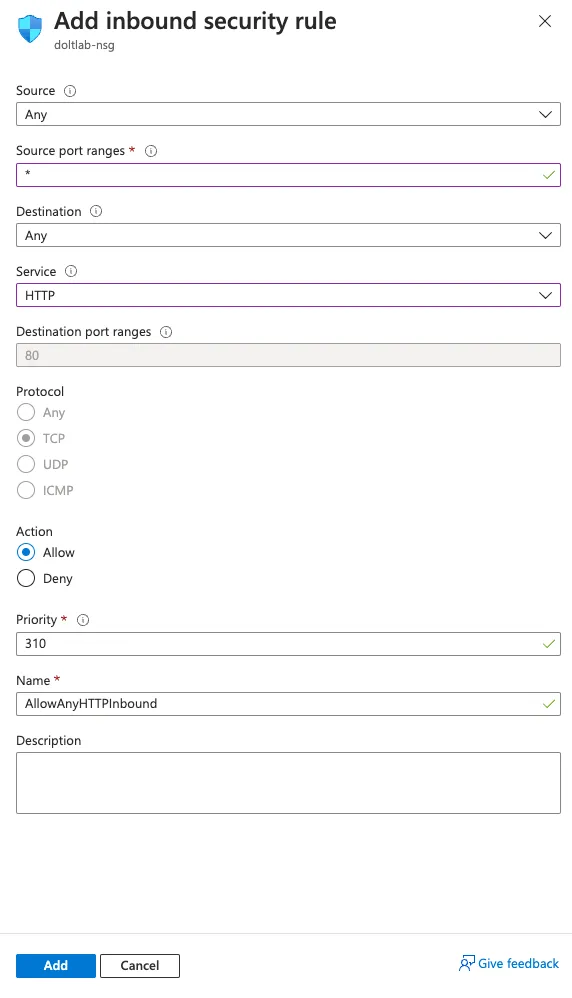This screenshot has width=572, height=998.
Task: Select the Deny action radio button
Action: [26, 579]
